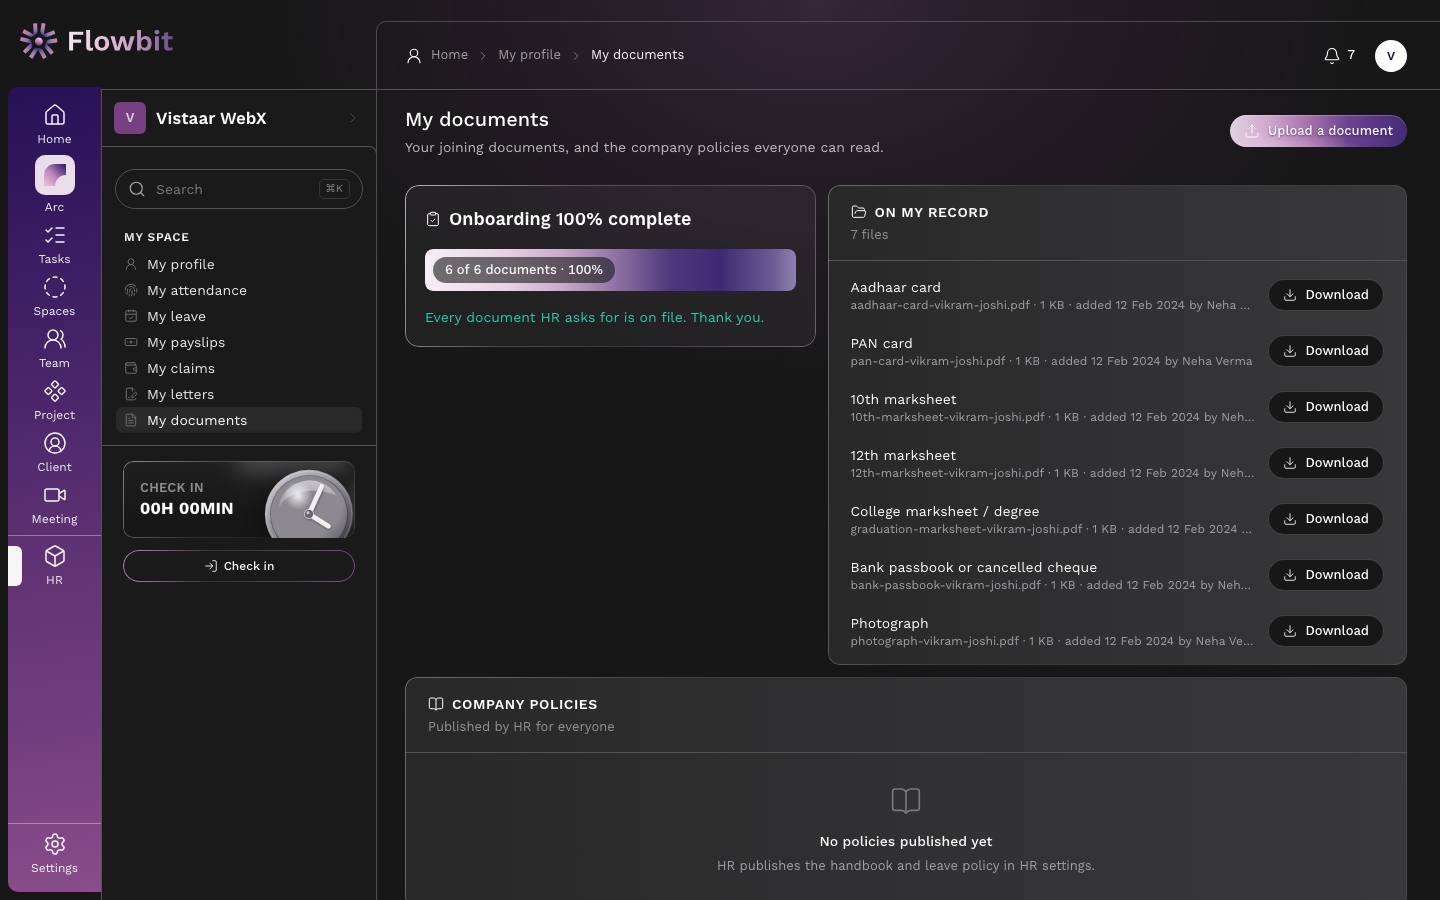This screenshot has width=1440, height=900.
Task: Open My profile in My Space
Action: [x=239, y=264]
